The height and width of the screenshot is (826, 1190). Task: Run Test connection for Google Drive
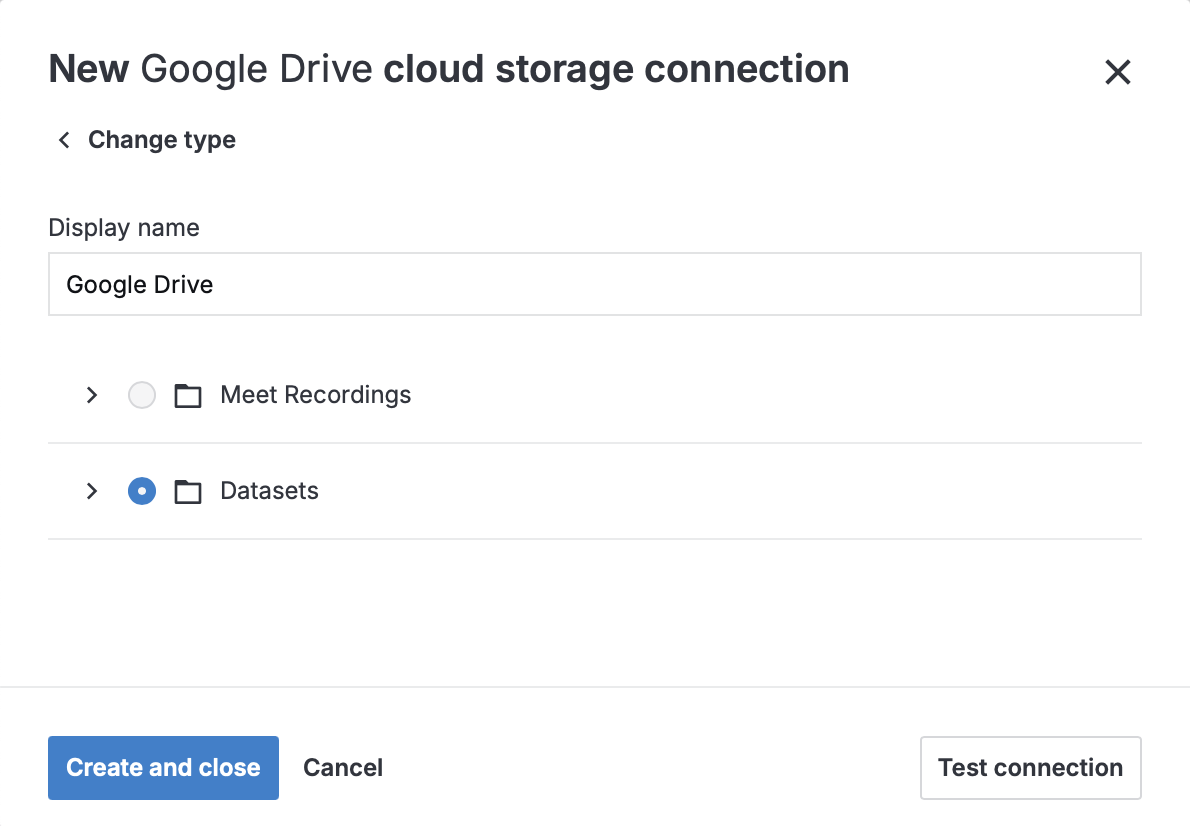coord(1030,768)
